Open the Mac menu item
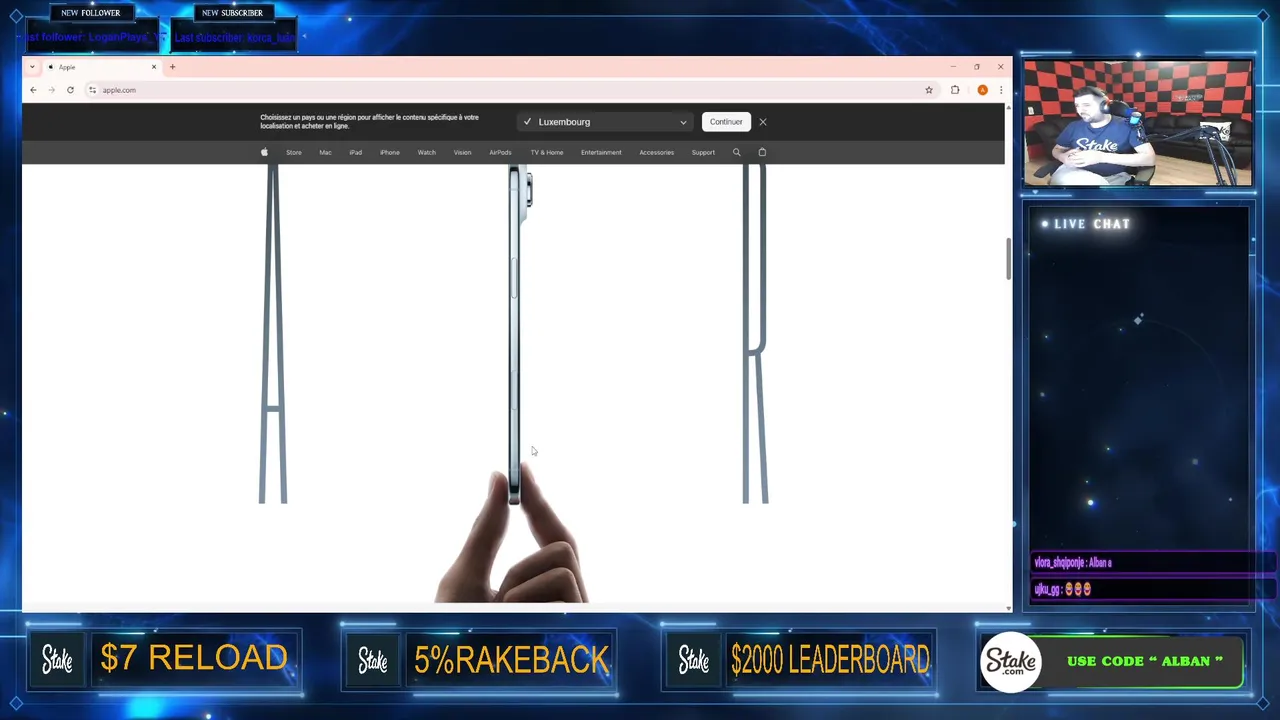Screen dimensions: 1280x720 click(x=325, y=153)
